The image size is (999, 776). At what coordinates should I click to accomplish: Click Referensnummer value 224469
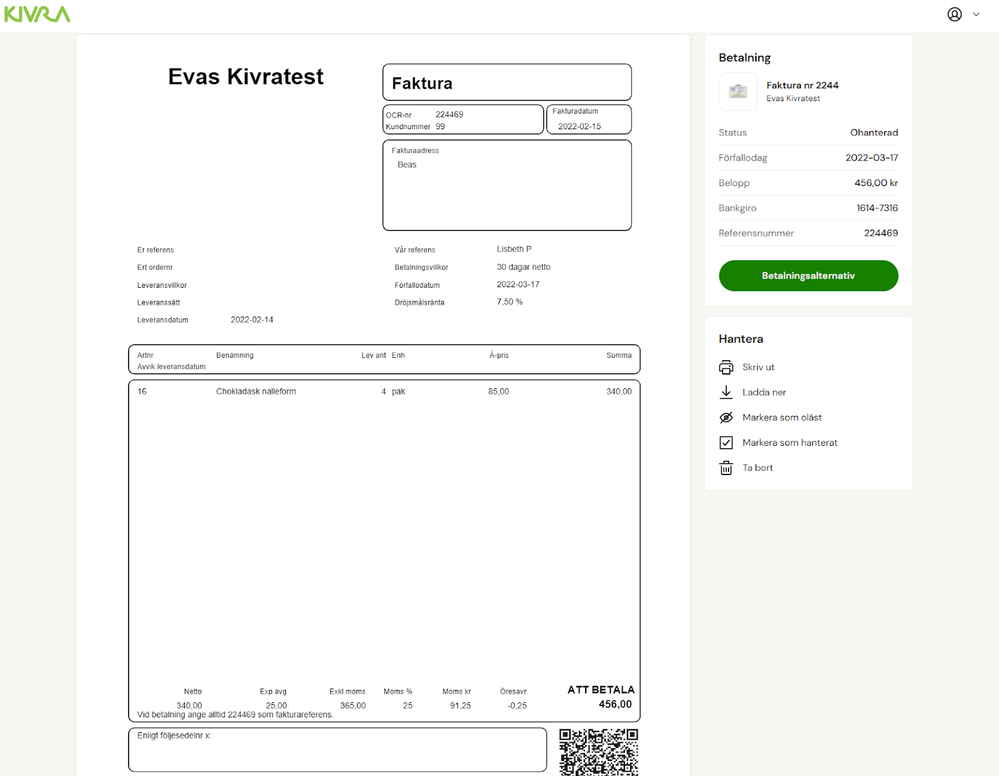pyautogui.click(x=880, y=233)
